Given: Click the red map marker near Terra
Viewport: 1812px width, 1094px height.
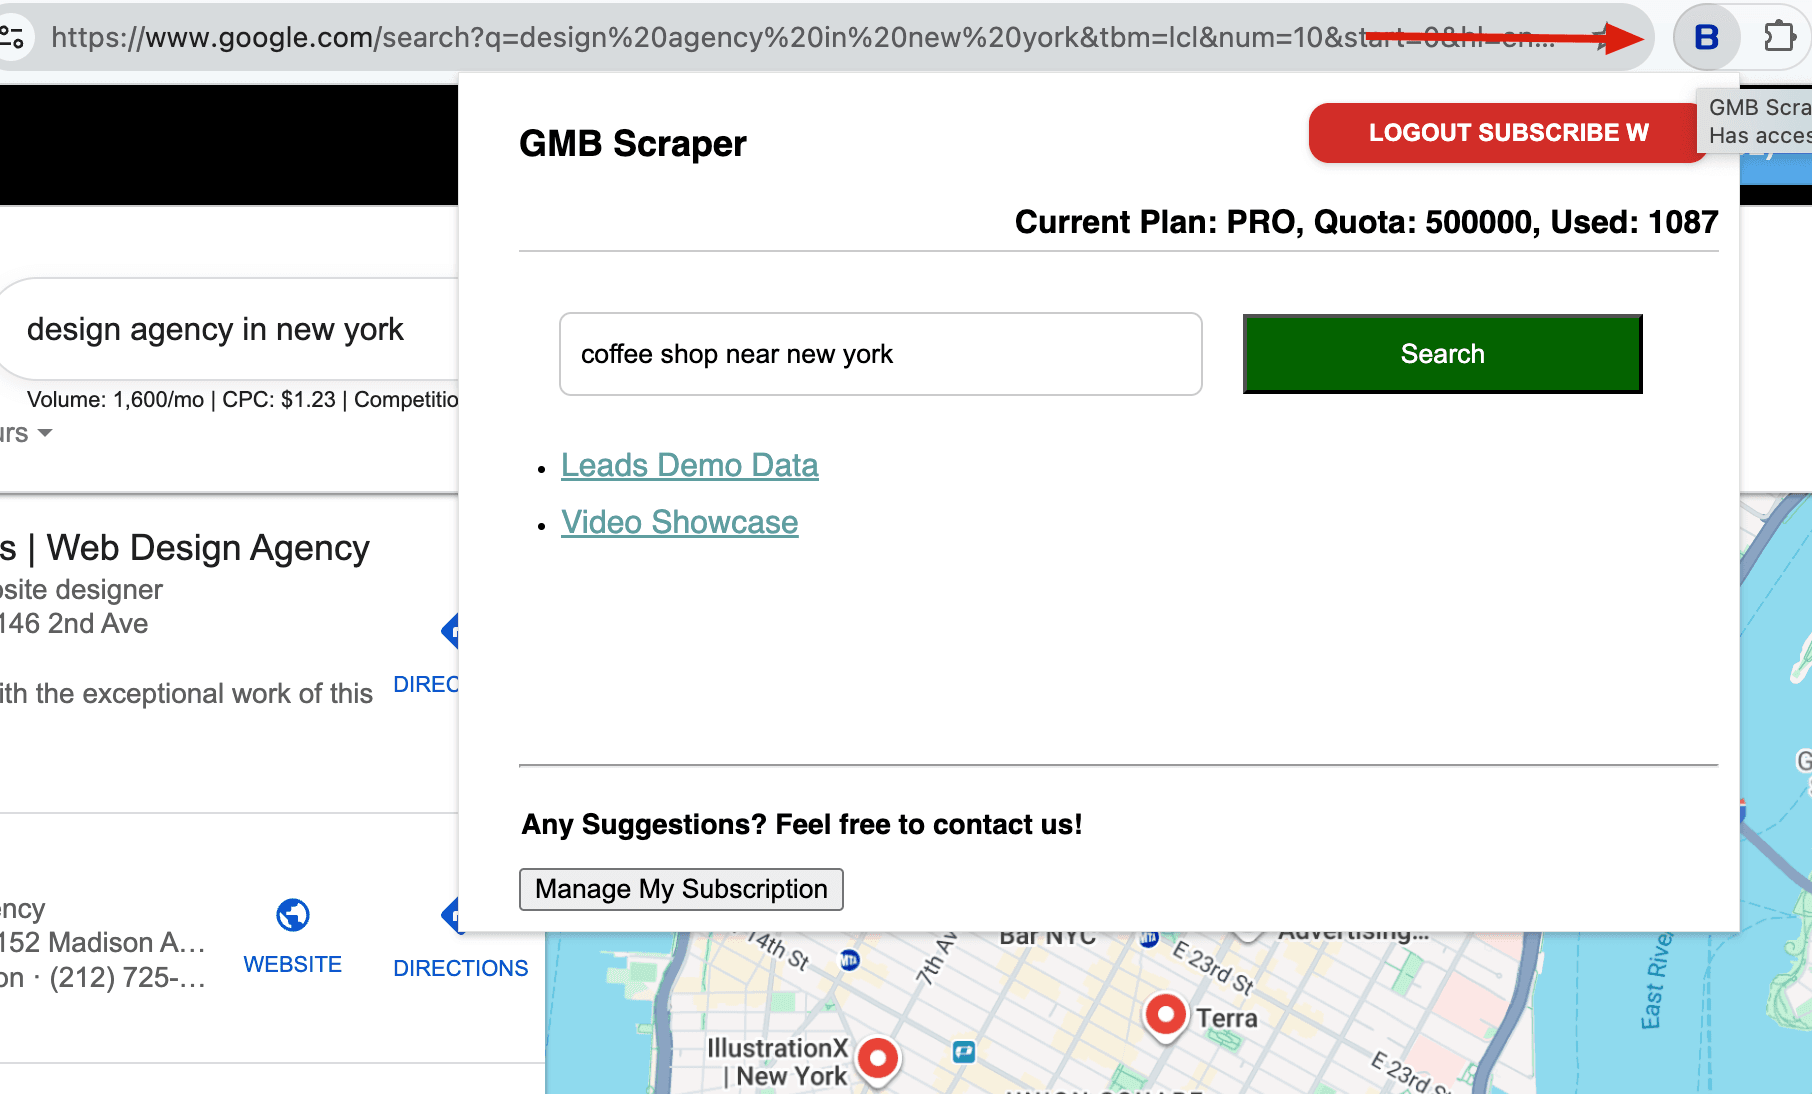Looking at the screenshot, I should [1165, 1013].
